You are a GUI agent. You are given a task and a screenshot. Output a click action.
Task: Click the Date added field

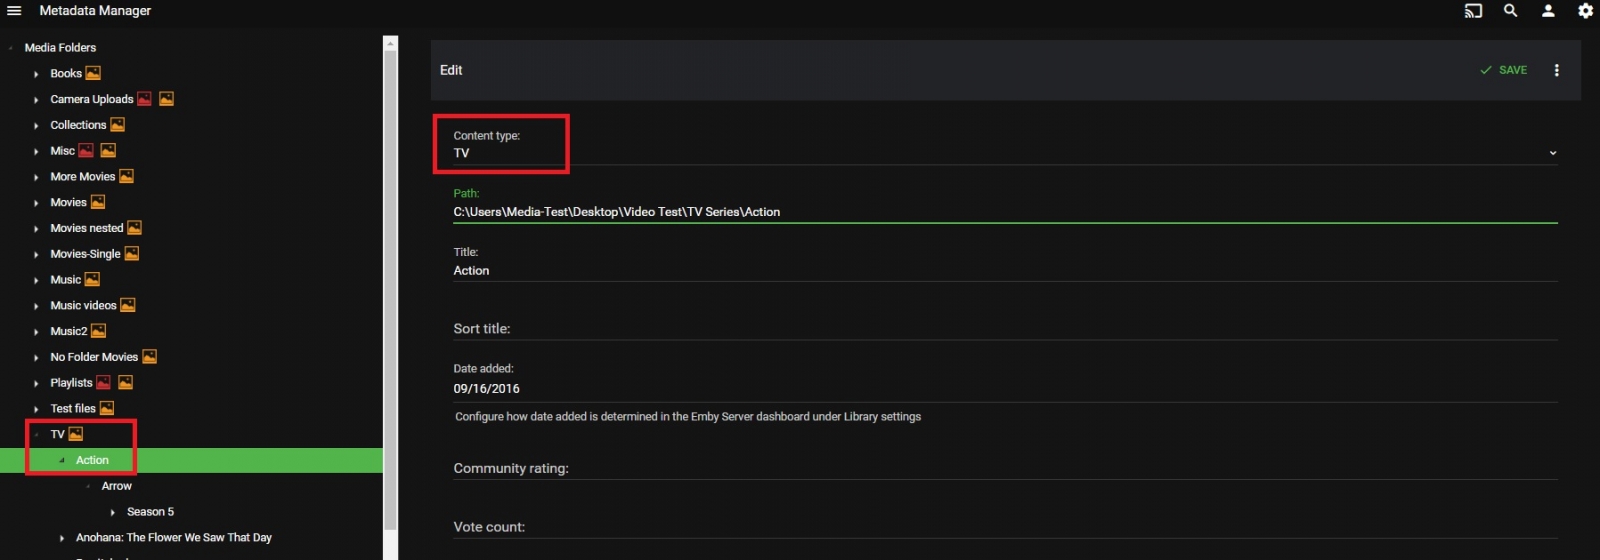click(1005, 389)
